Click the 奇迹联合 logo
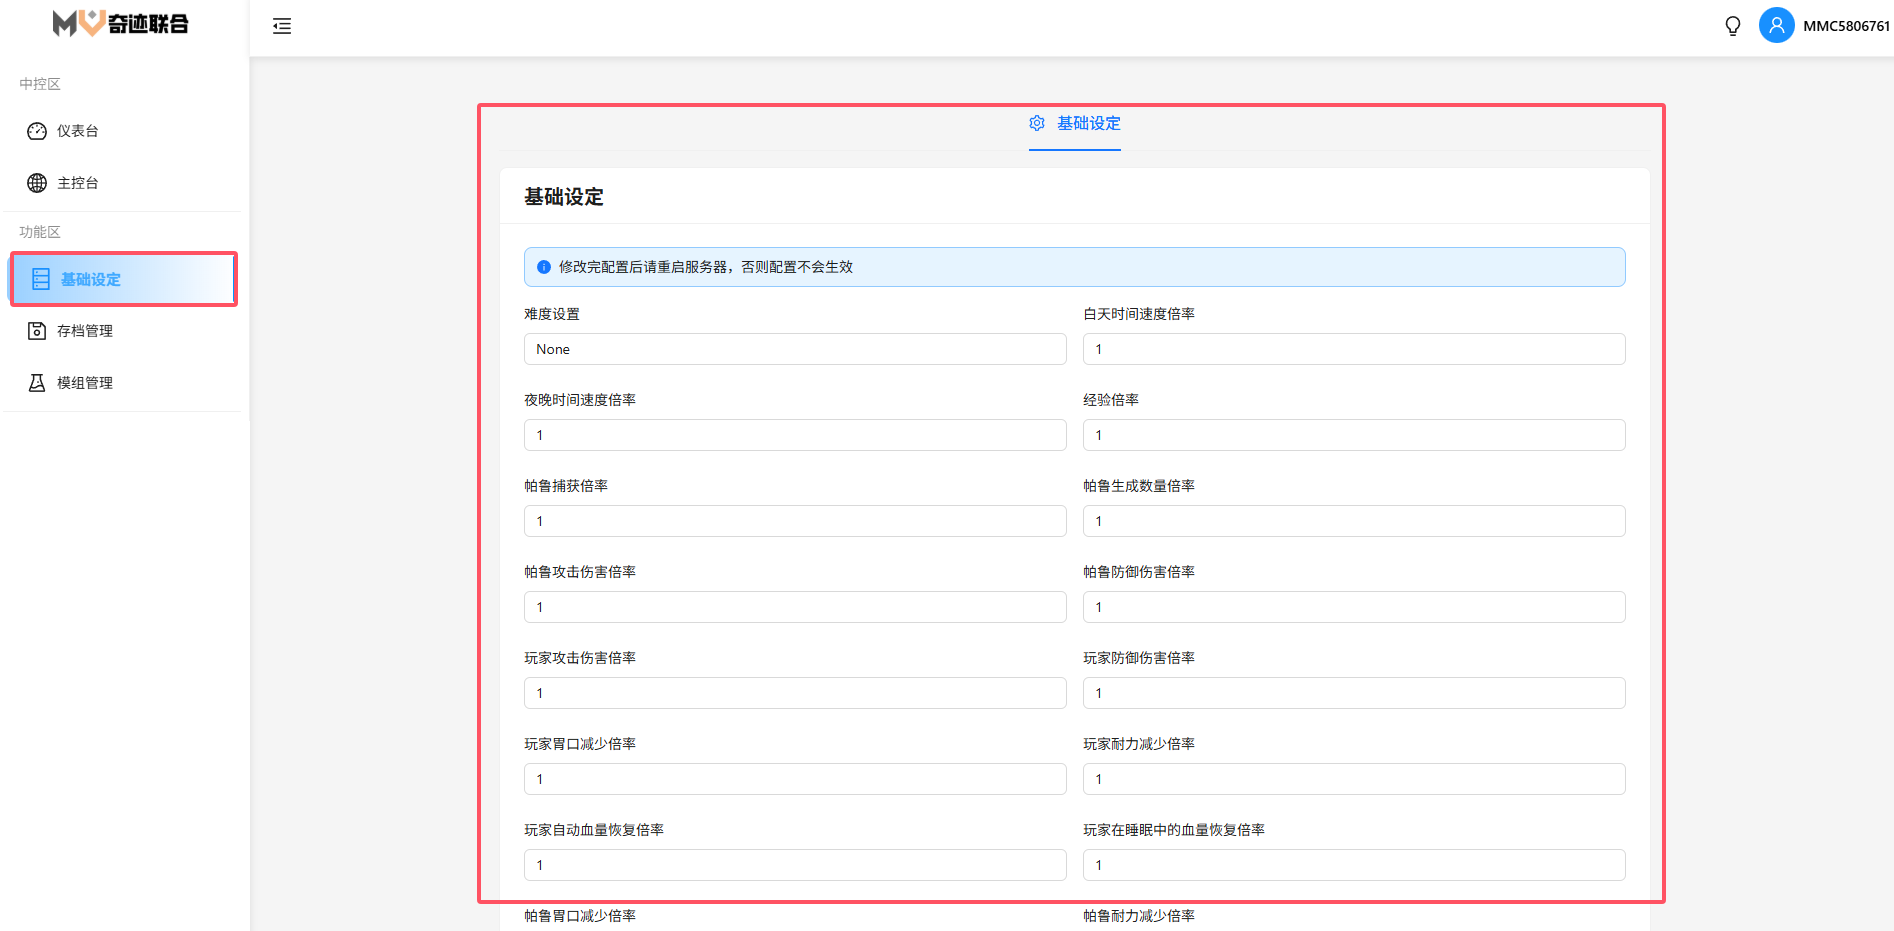The height and width of the screenshot is (931, 1894). click(121, 24)
